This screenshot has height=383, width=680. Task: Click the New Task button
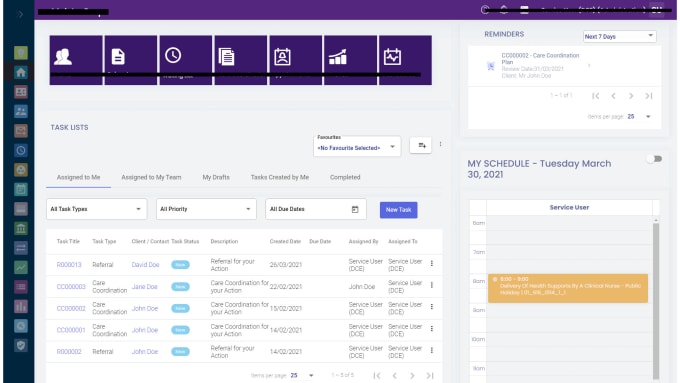(399, 210)
